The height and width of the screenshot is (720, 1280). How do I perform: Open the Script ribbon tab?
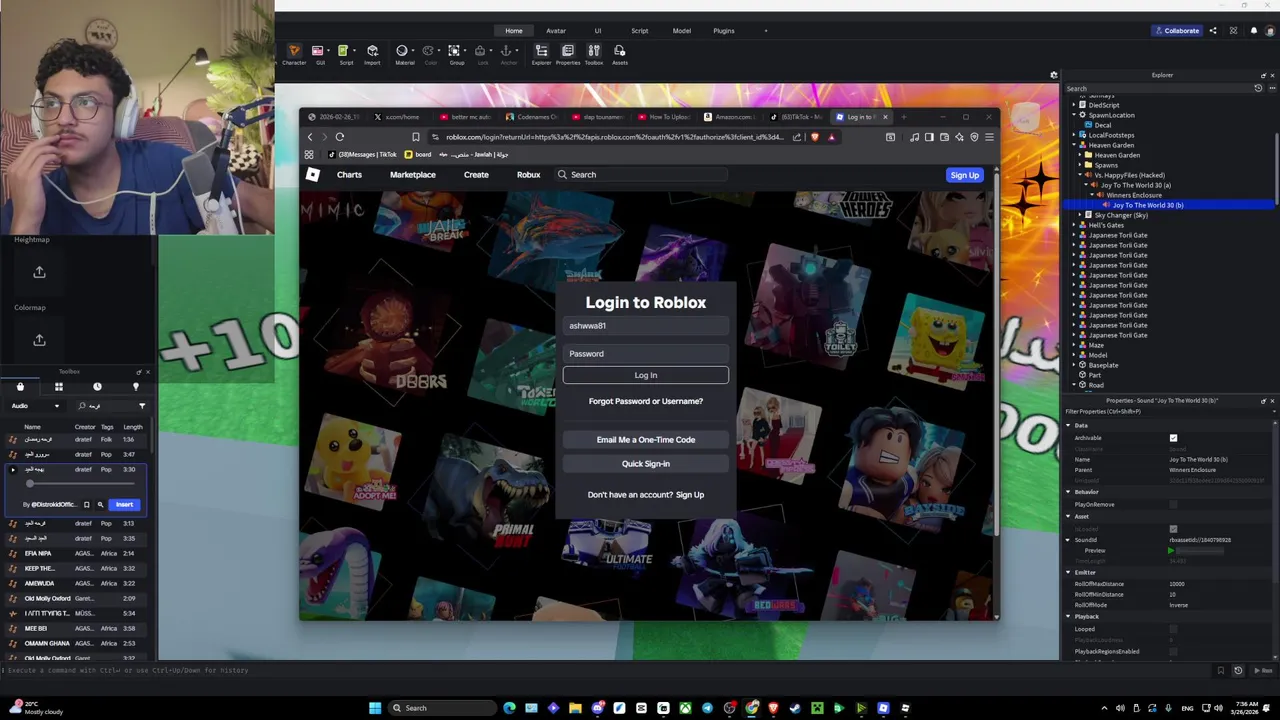(x=639, y=31)
